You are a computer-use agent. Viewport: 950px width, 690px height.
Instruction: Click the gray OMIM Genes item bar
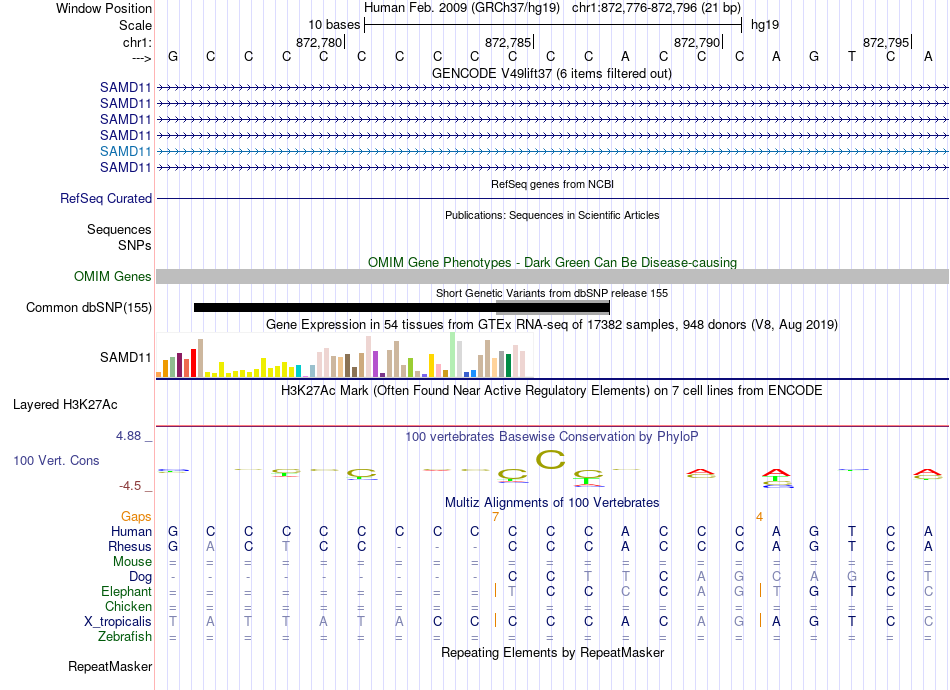[x=552, y=276]
